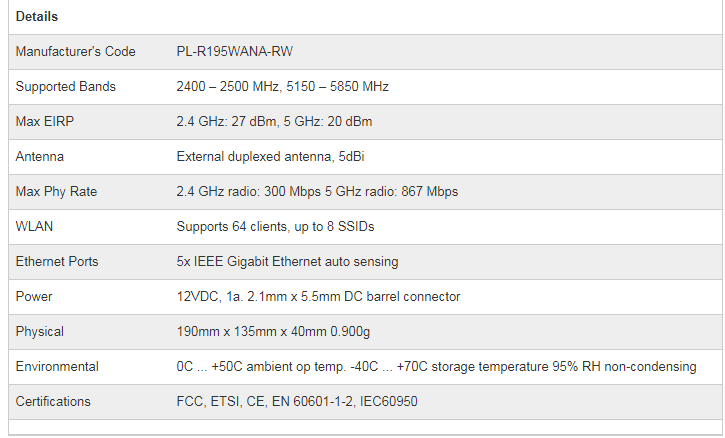Click the Environmental row label
This screenshot has height=438, width=725.
click(x=57, y=367)
